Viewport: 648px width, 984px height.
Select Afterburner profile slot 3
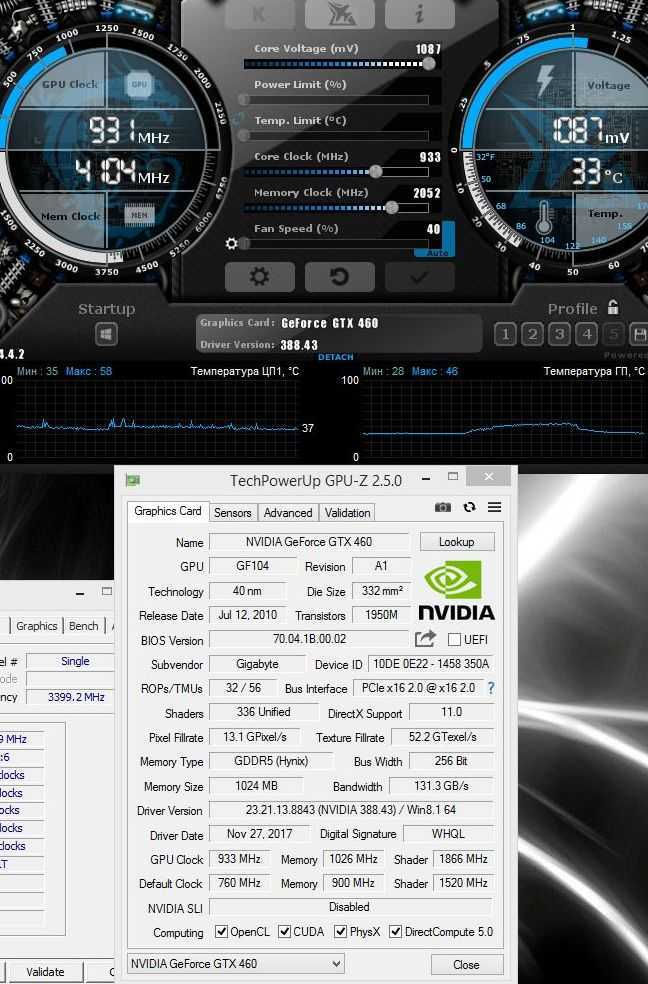(x=560, y=334)
